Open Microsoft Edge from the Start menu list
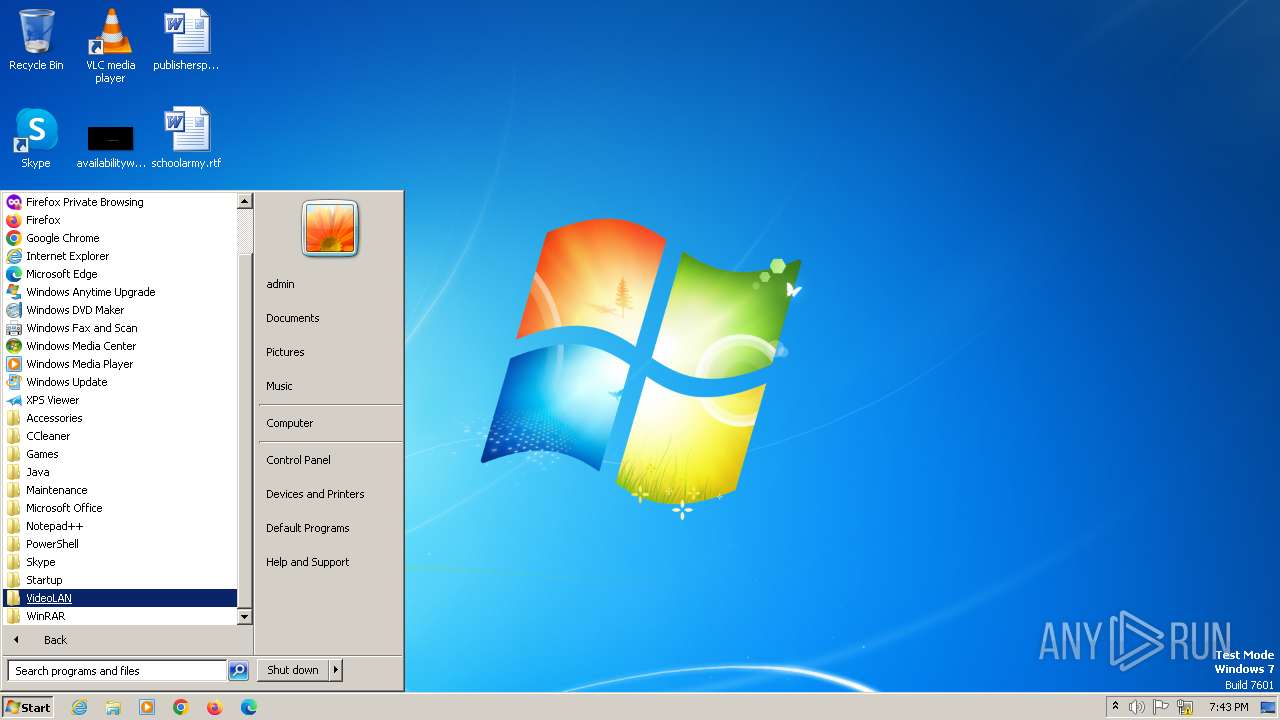 tap(120, 274)
